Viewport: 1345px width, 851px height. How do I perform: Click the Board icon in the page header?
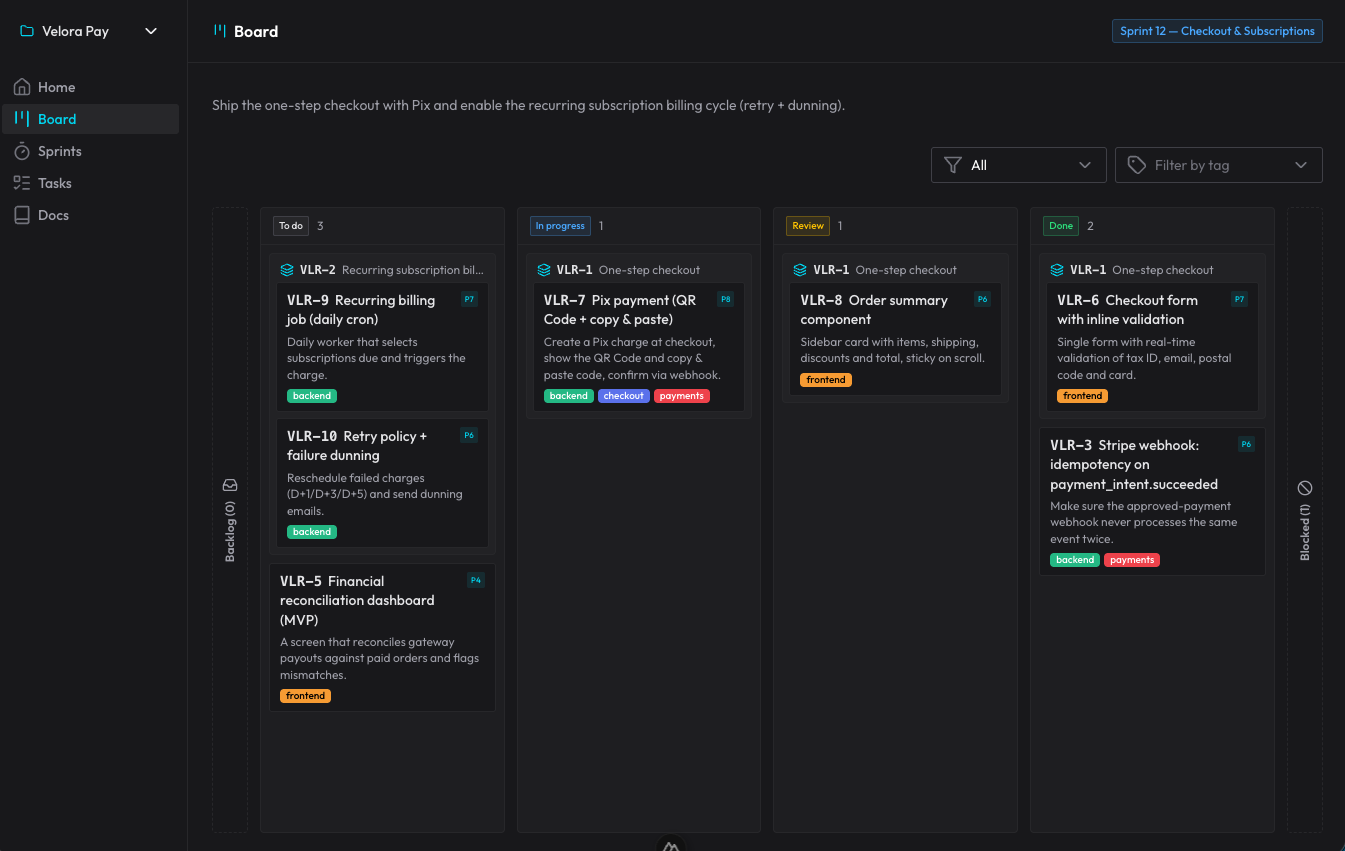tap(220, 31)
